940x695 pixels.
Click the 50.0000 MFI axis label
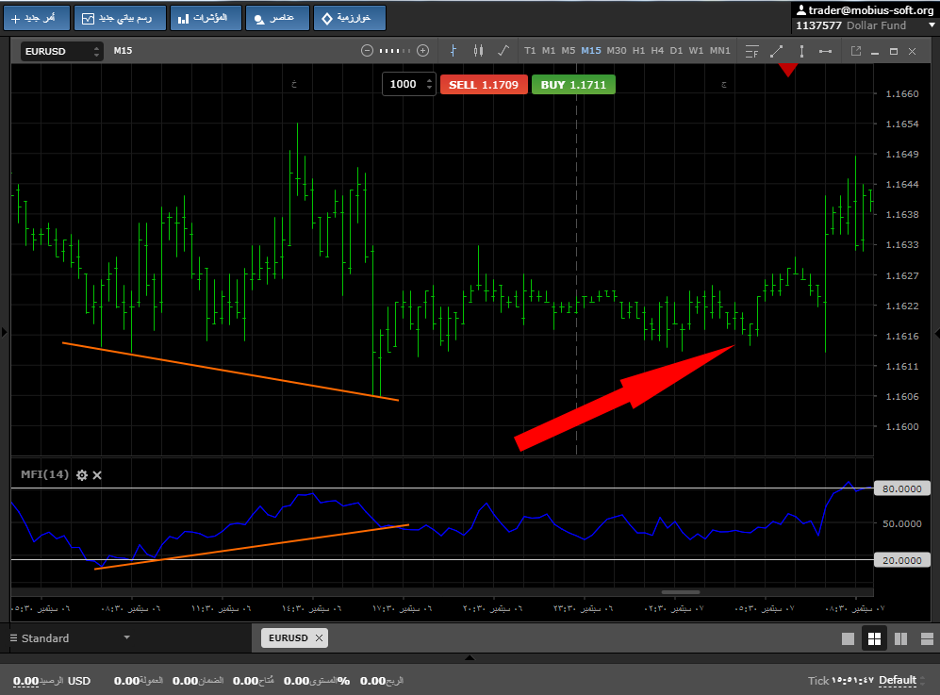(902, 523)
